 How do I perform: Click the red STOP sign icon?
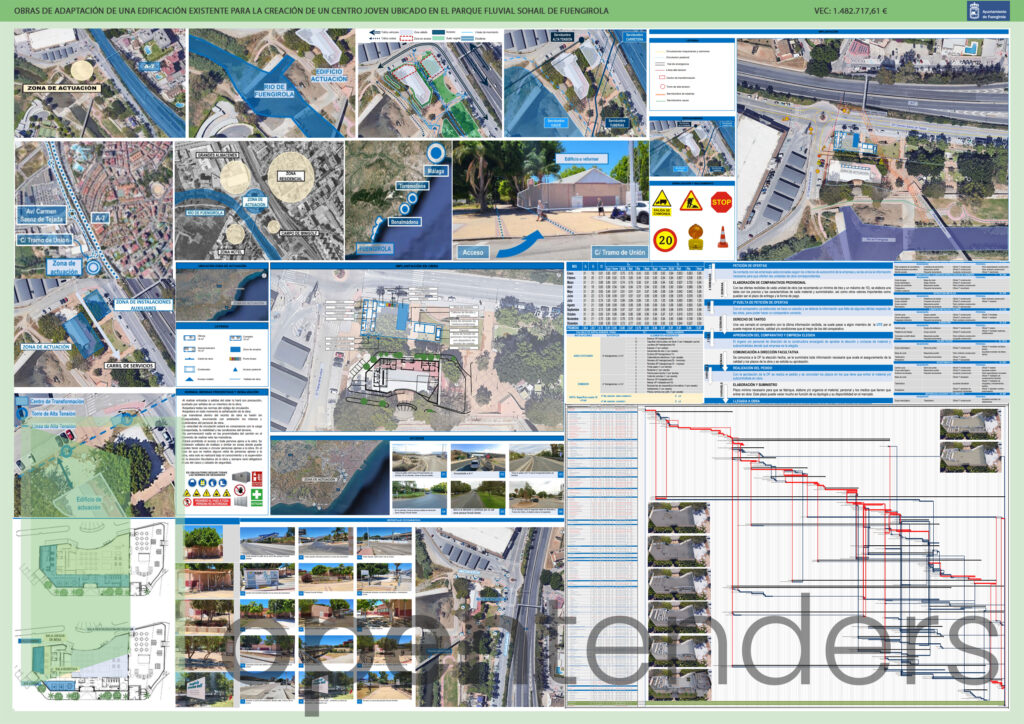click(x=721, y=202)
